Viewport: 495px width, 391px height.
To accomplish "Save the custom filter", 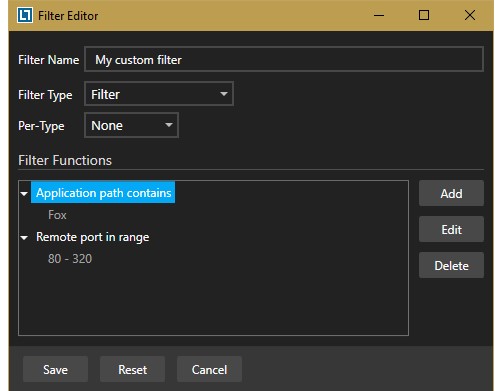I will coord(55,369).
